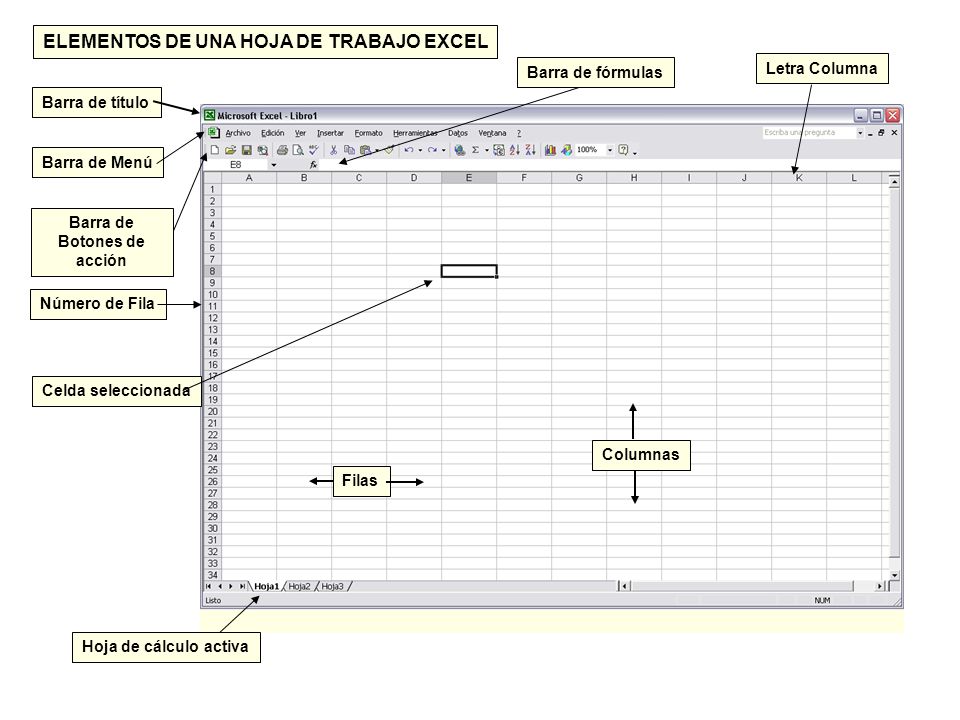Click the Excel workbook icon beside Archivo
This screenshot has width=960, height=720.
point(214,132)
